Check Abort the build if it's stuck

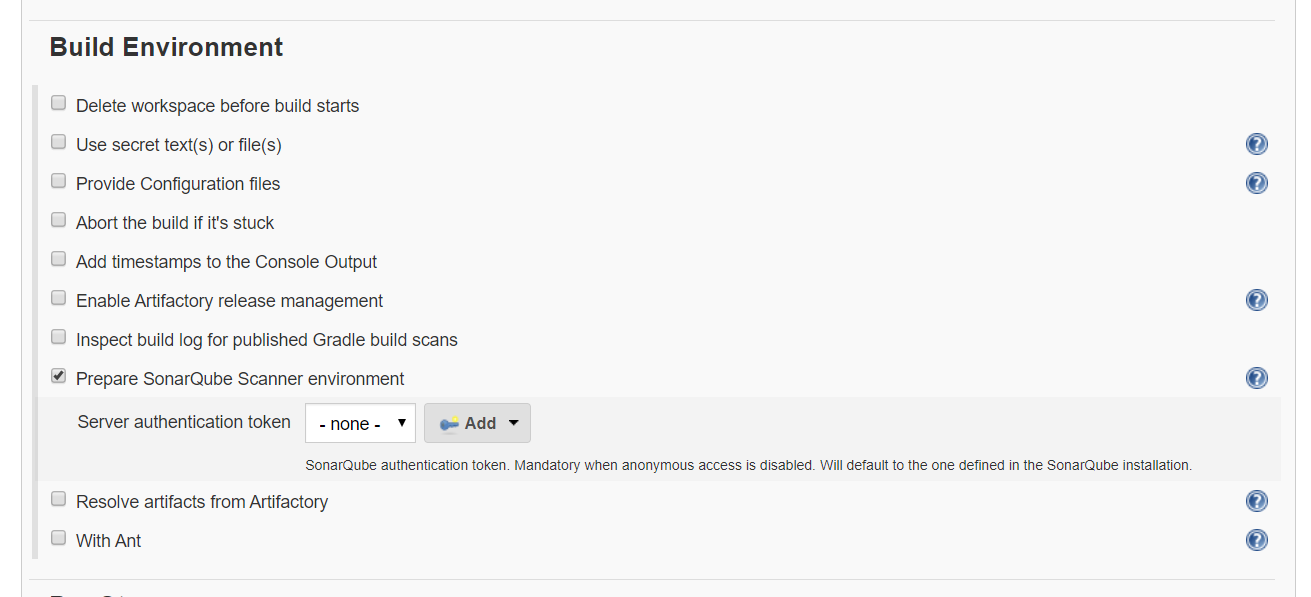[x=59, y=220]
